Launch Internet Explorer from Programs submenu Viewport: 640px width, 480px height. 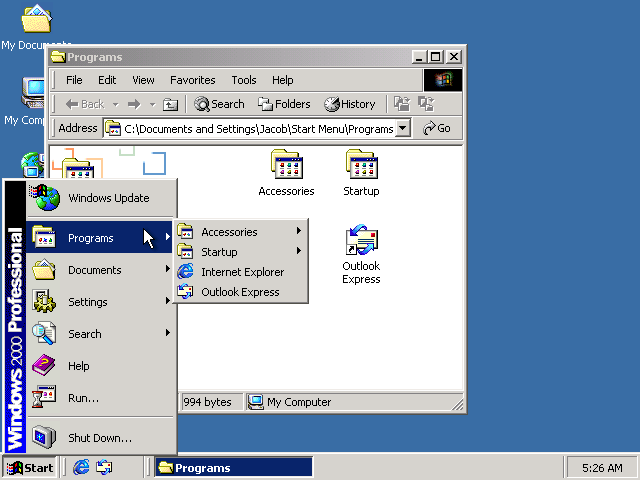[x=241, y=272]
